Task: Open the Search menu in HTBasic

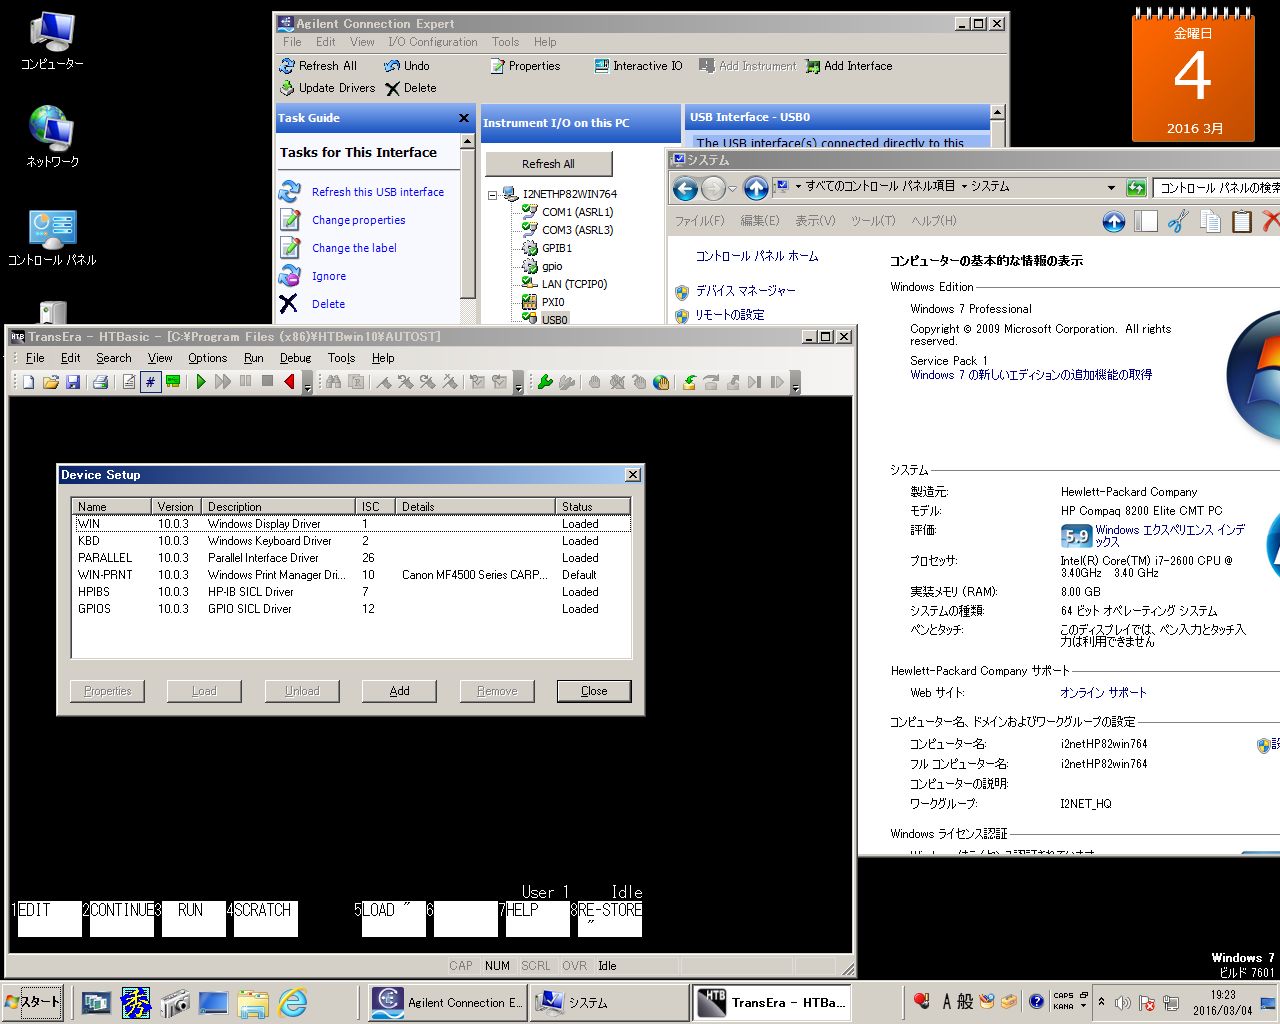Action: tap(114, 358)
